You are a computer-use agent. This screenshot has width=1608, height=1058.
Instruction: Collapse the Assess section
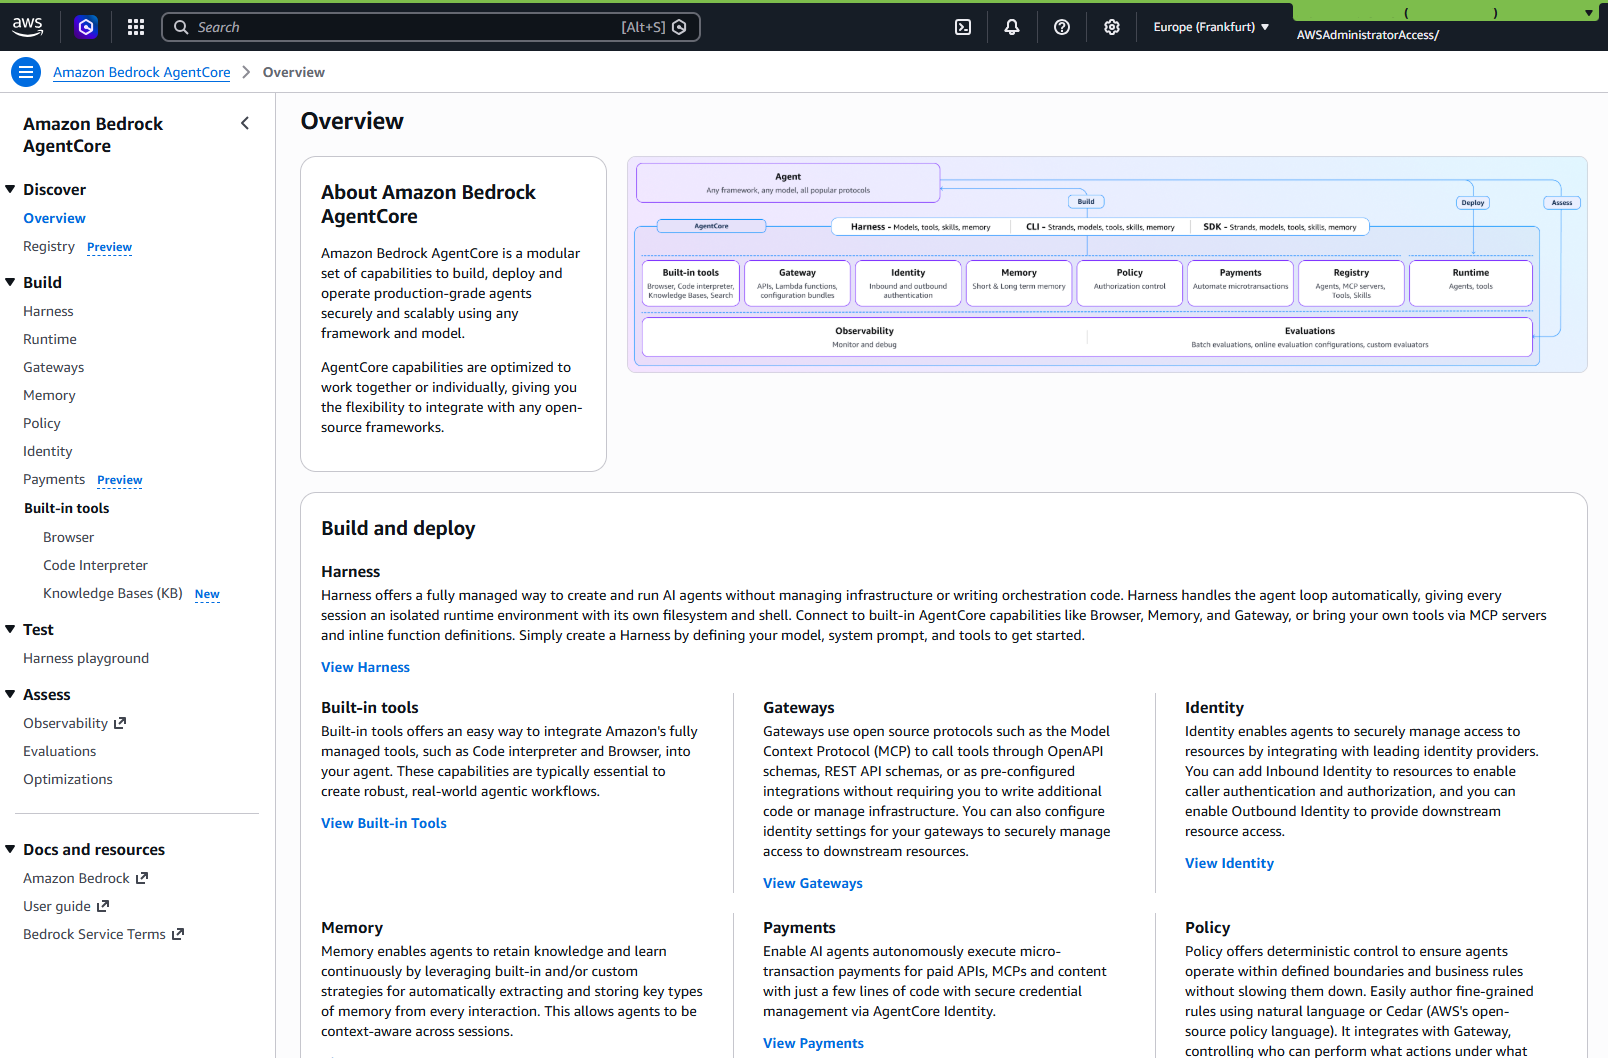(x=10, y=694)
